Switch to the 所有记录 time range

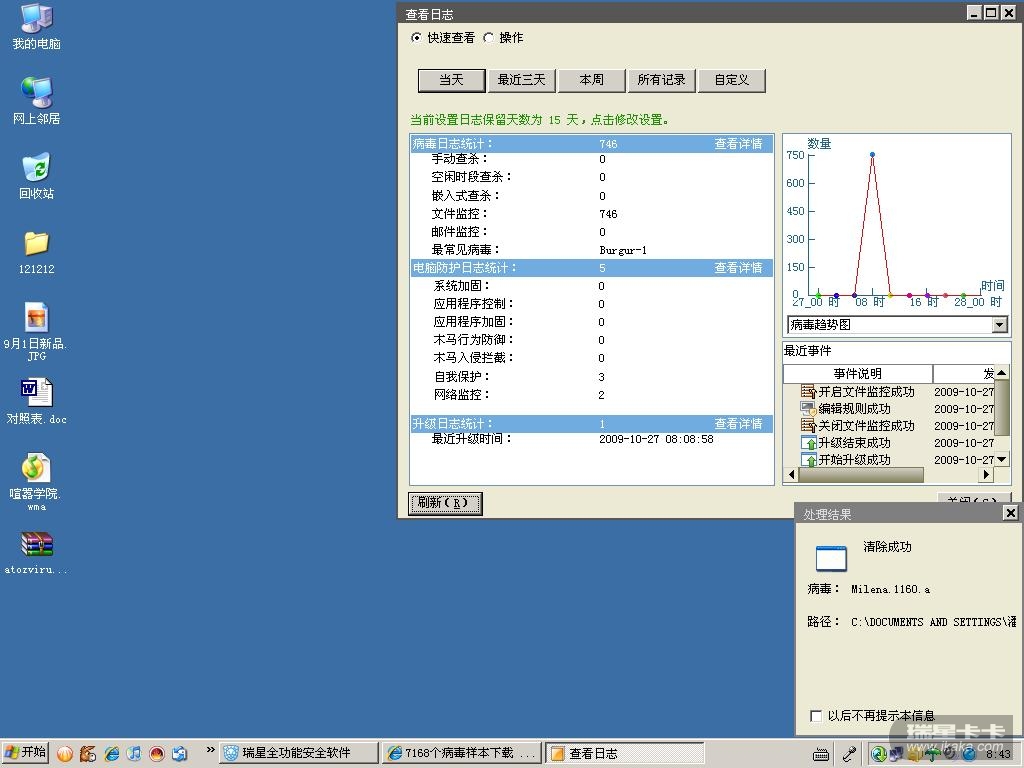[x=661, y=80]
